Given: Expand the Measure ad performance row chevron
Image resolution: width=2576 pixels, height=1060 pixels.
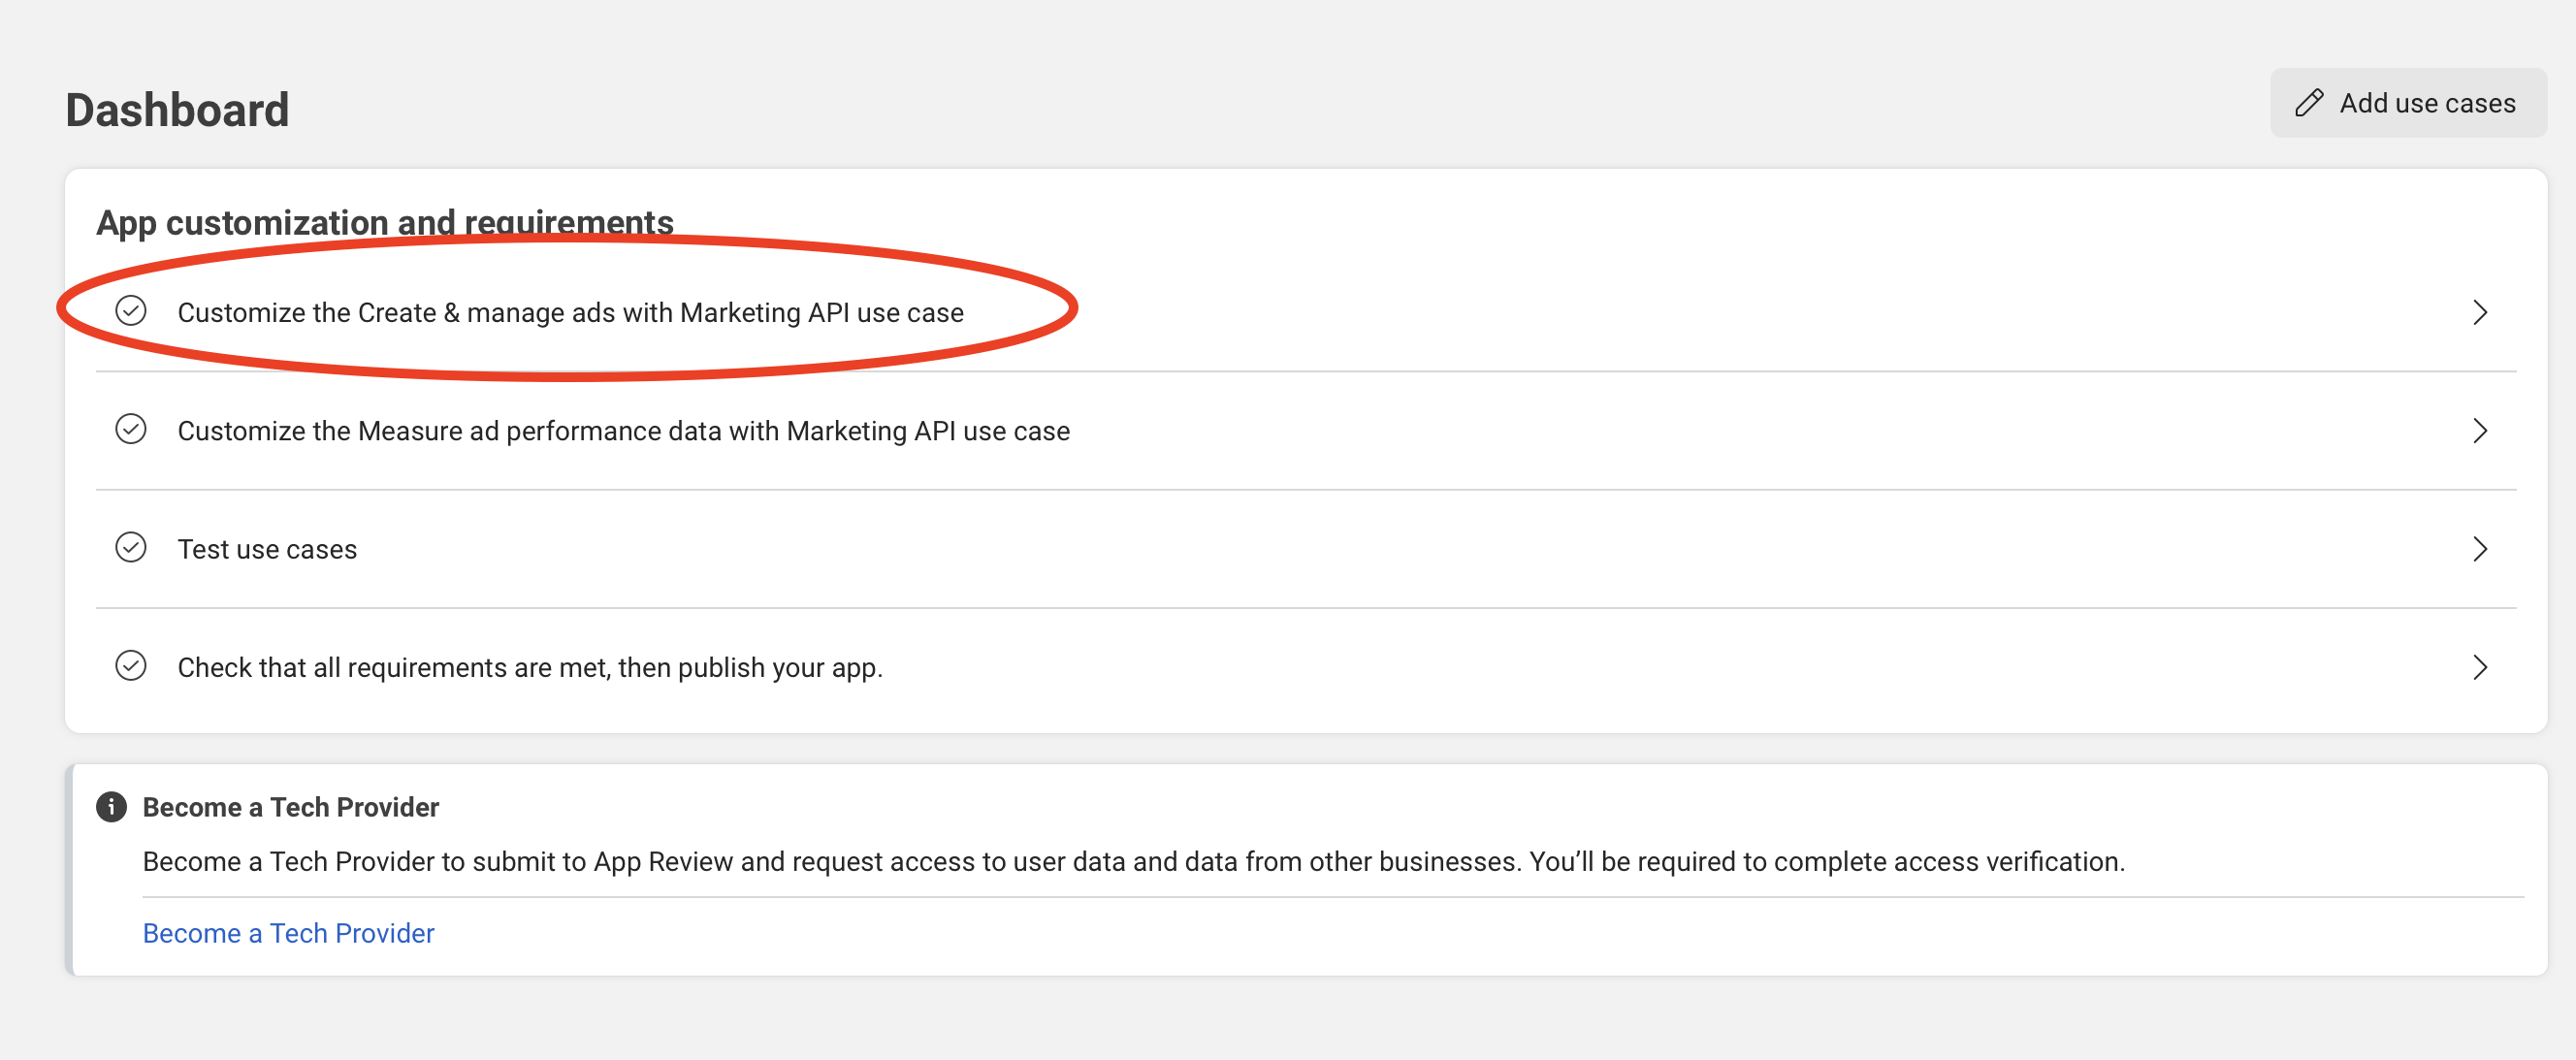Looking at the screenshot, I should pyautogui.click(x=2479, y=430).
